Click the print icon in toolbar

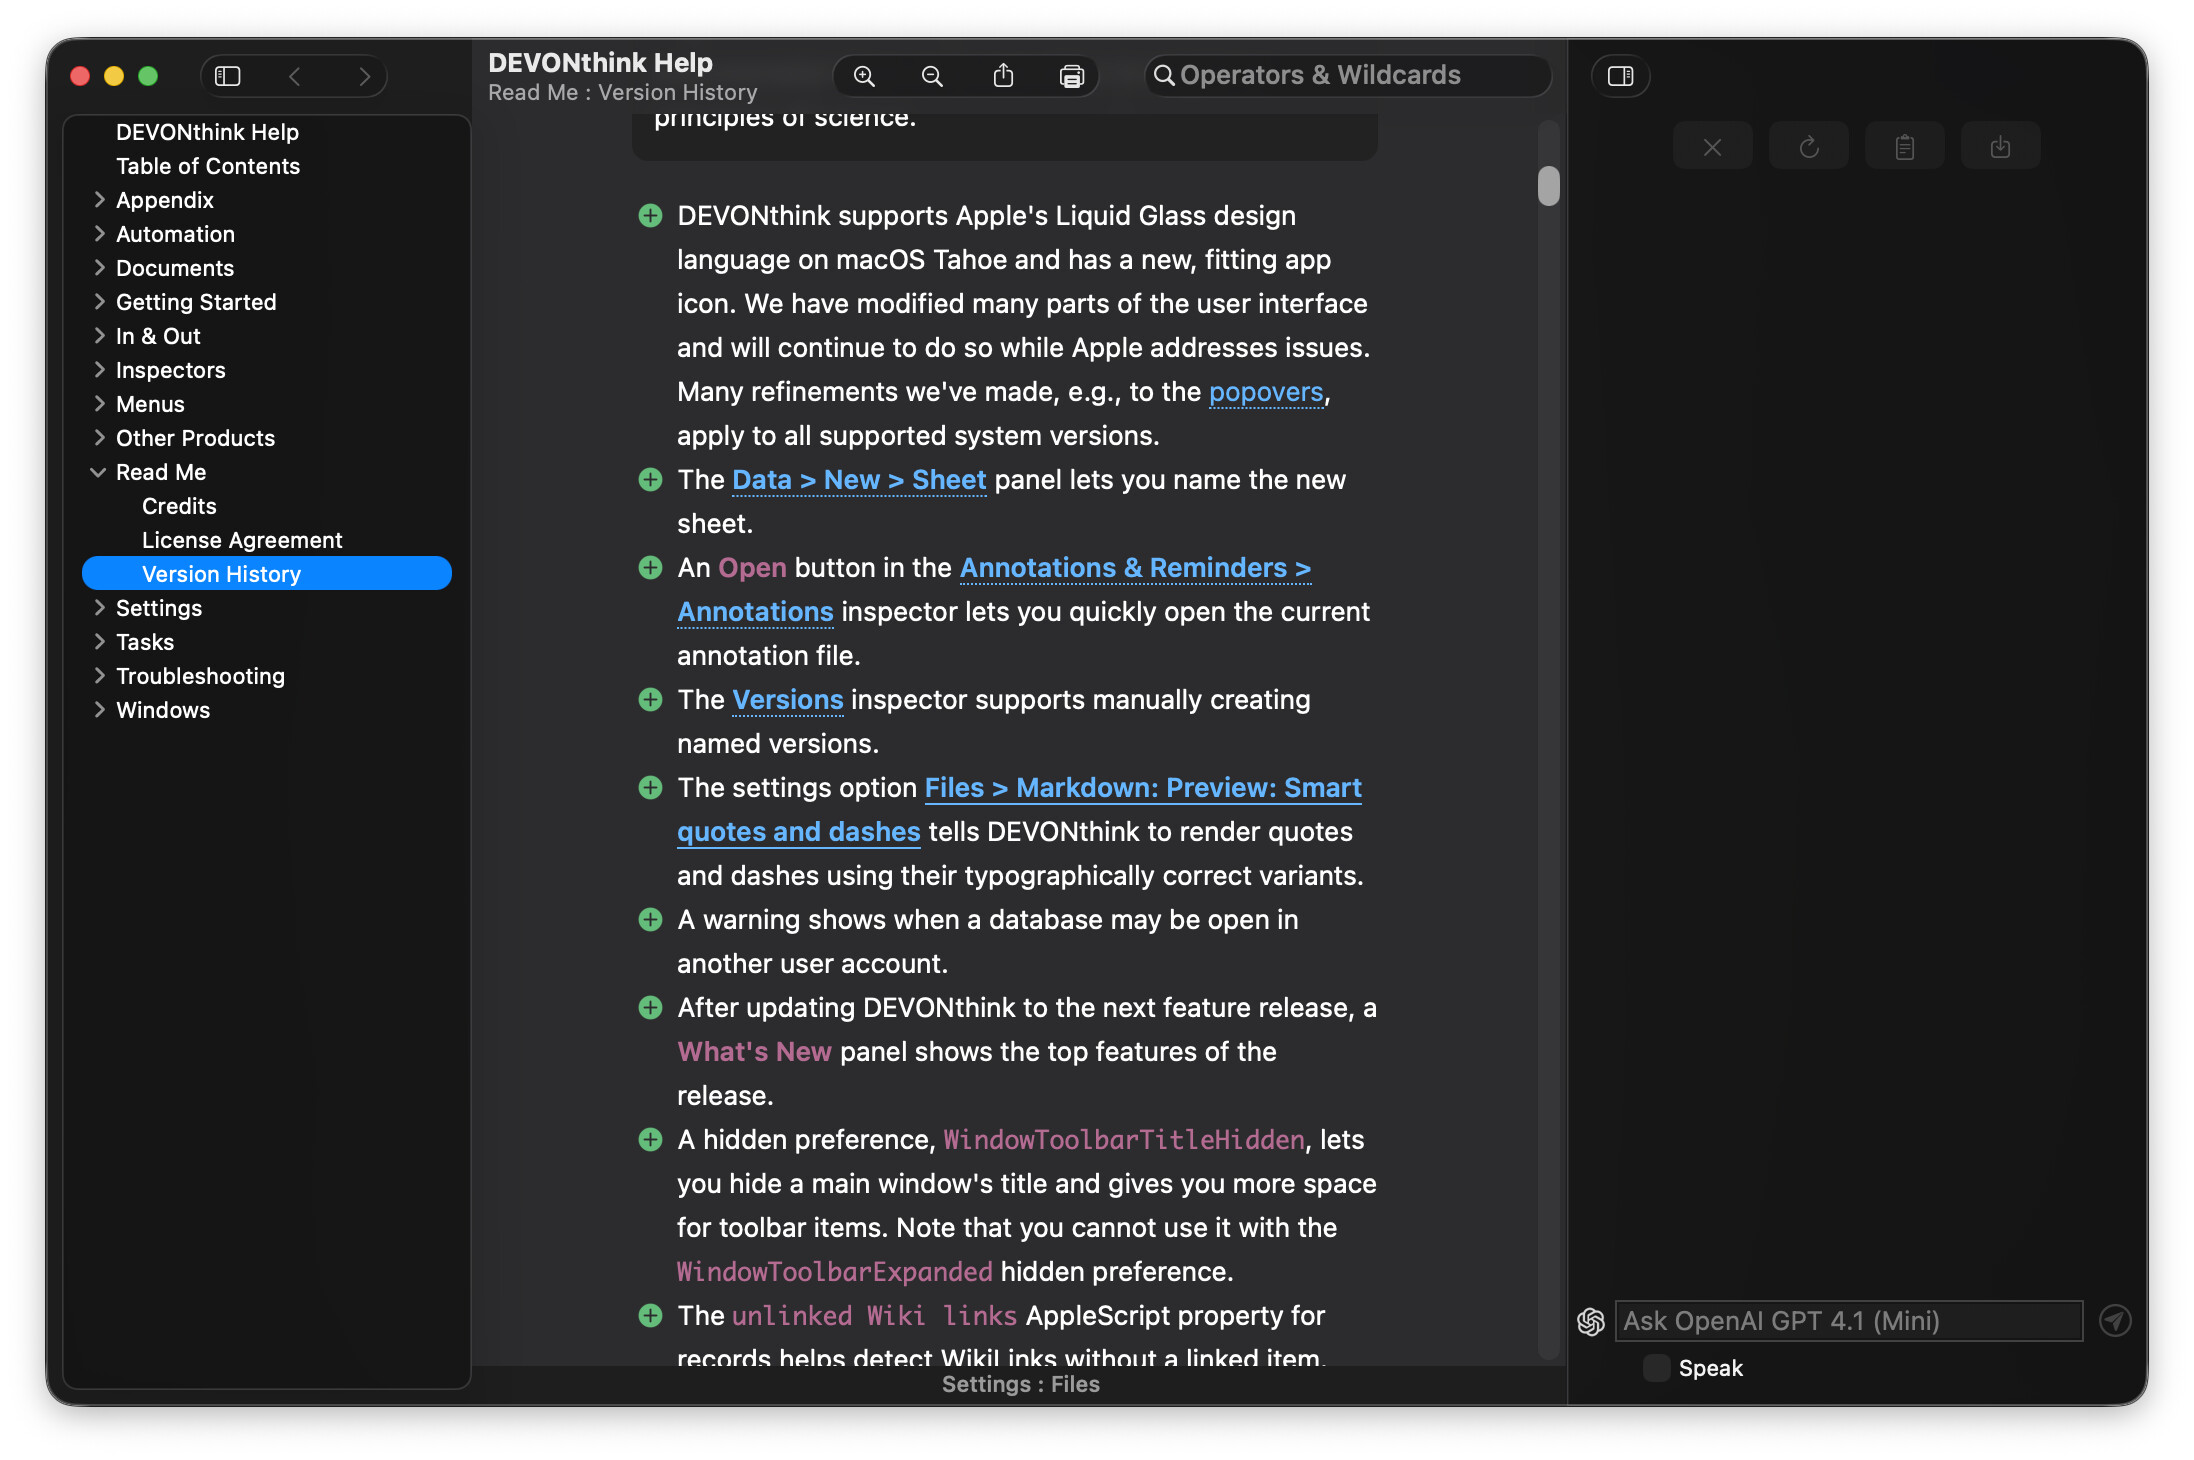click(x=1071, y=76)
